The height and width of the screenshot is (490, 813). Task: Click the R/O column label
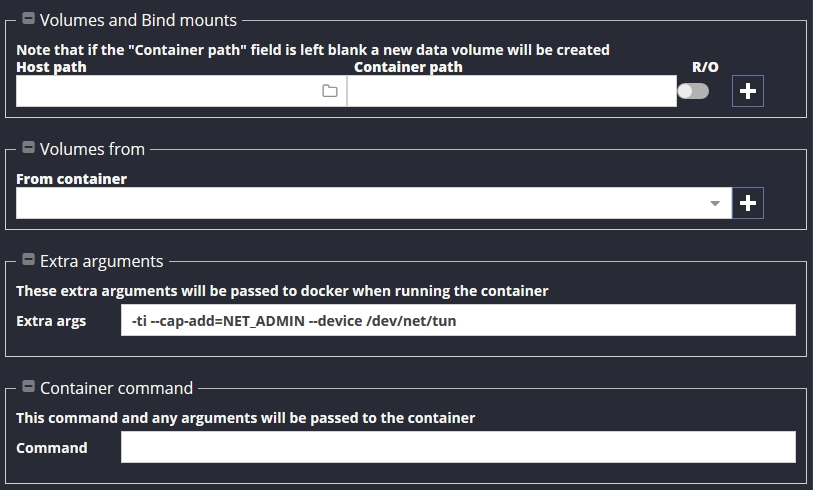[705, 67]
